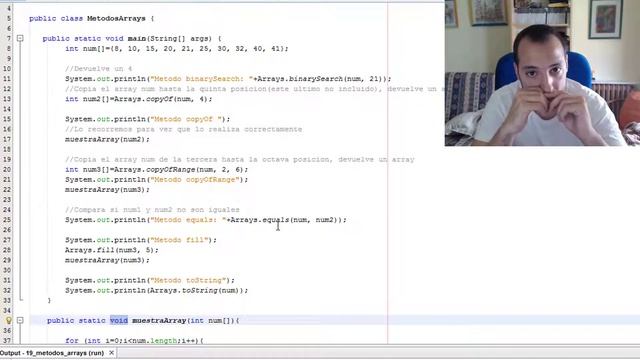
Task: Click muestraArray(num3); on line 29
Action: pos(107,260)
